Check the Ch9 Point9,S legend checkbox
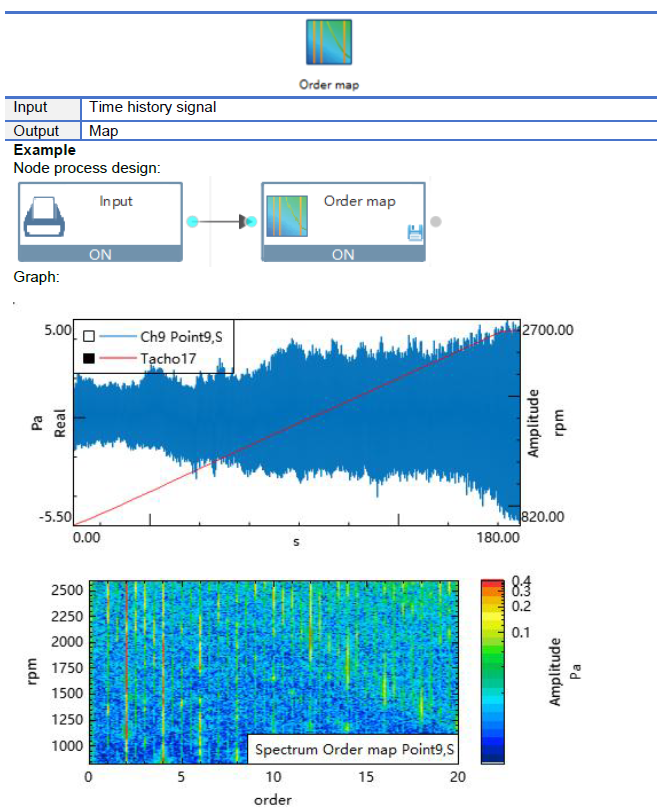 (89, 336)
